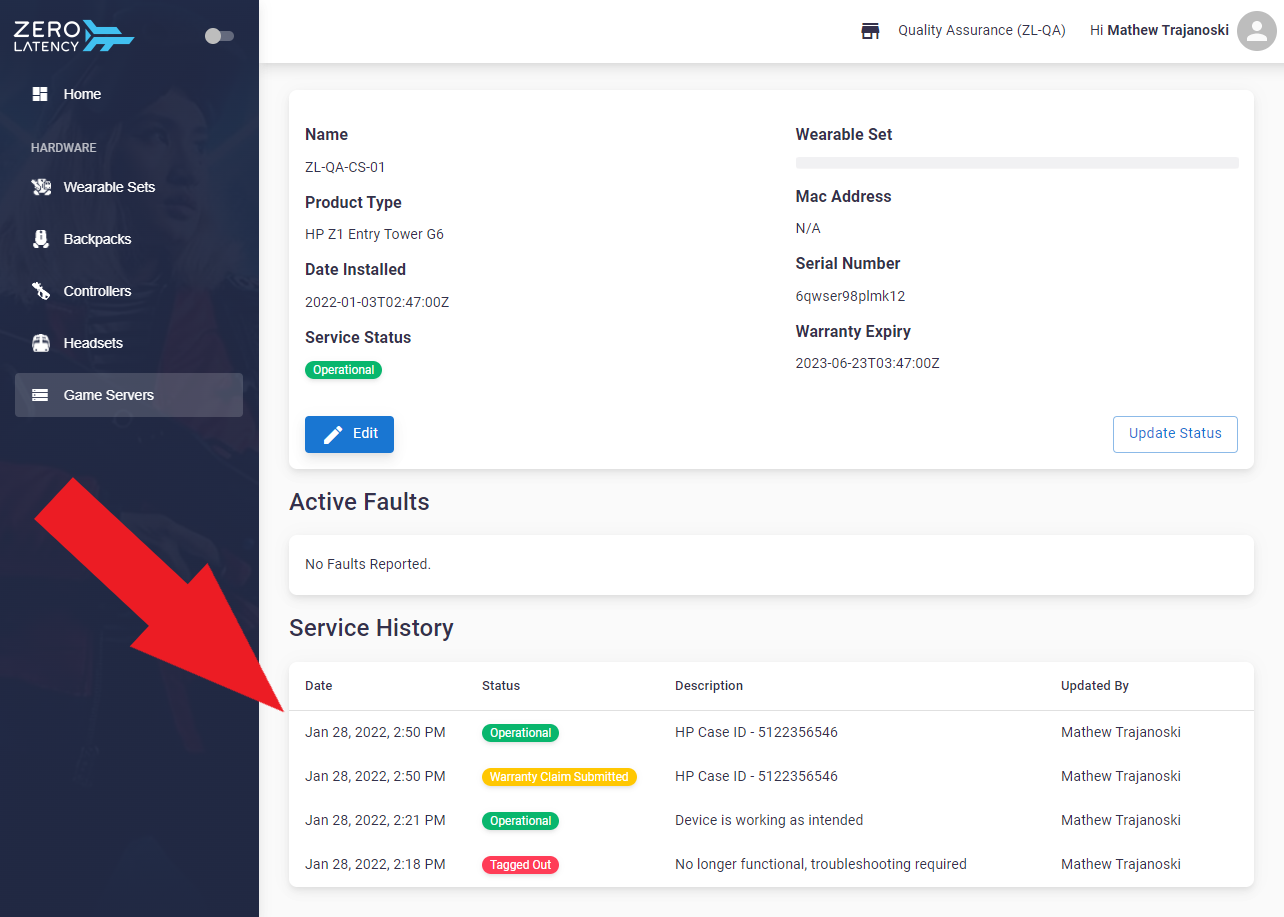Go to Backpacks section

coord(129,239)
